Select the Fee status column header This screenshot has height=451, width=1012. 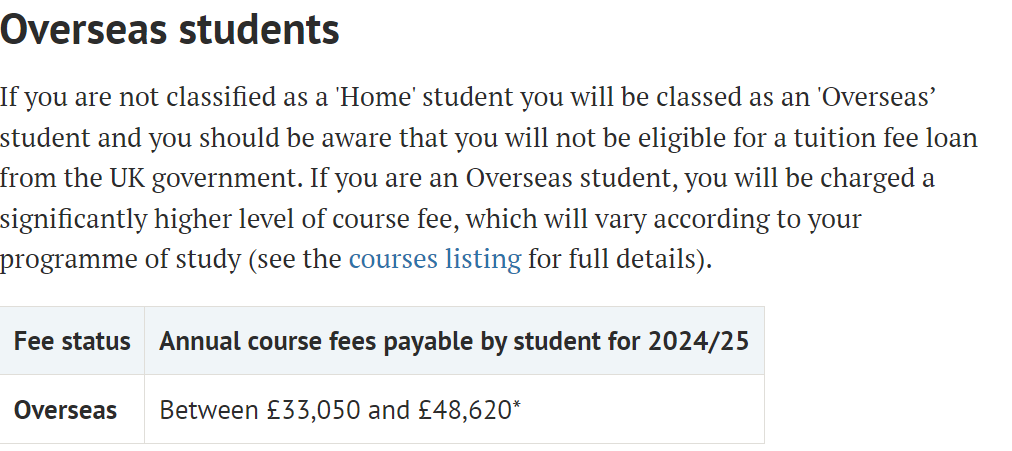[x=72, y=341]
